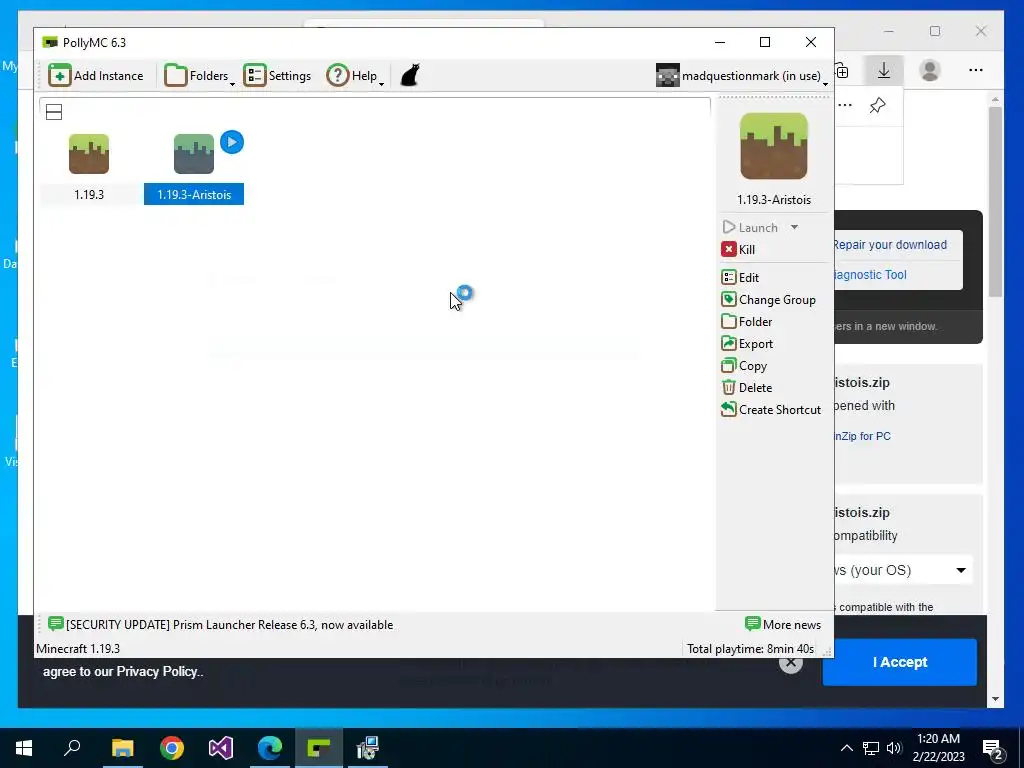Screen dimensions: 1024x768
Task: Expand the Launch dropdown arrow
Action: pos(794,227)
